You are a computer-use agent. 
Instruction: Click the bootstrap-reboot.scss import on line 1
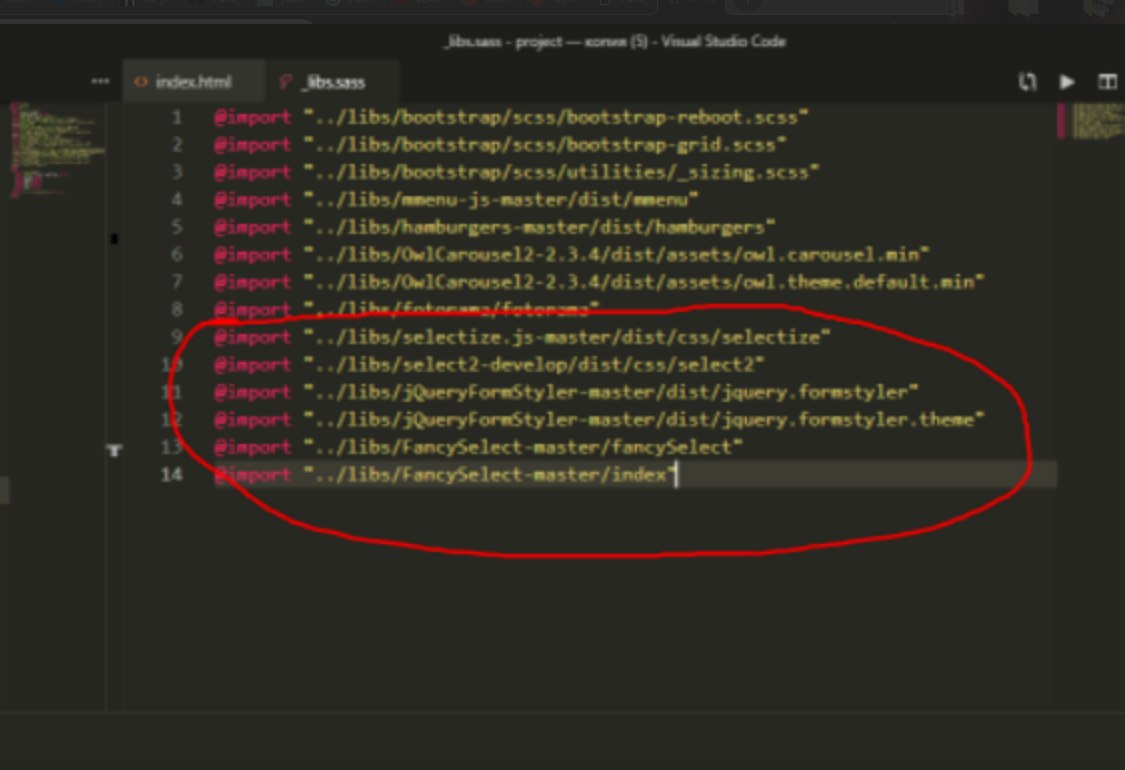(x=511, y=117)
